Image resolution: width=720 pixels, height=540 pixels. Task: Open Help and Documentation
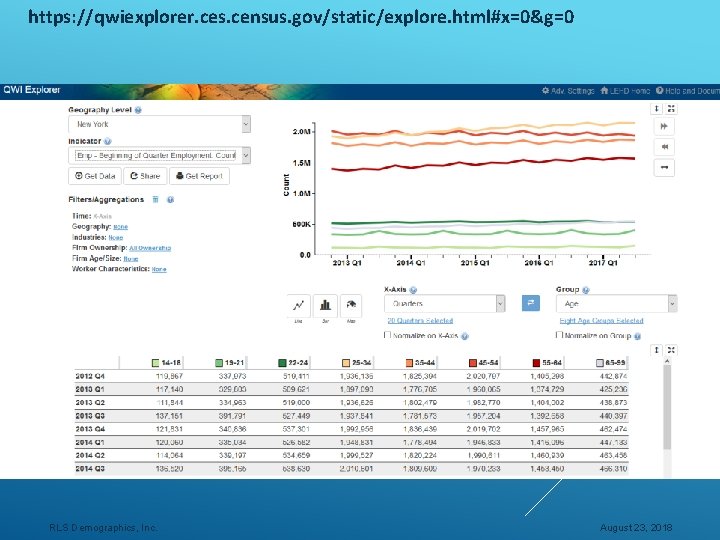click(687, 91)
